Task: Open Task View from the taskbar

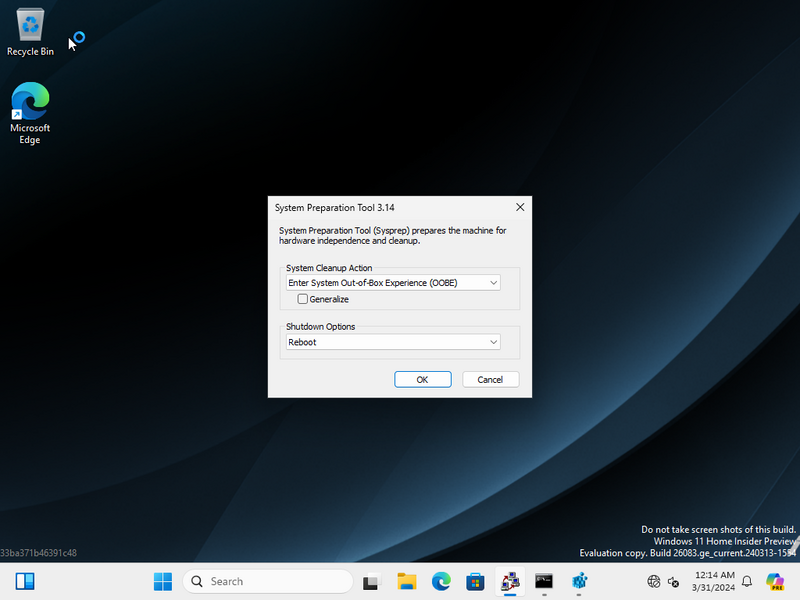Action: (x=372, y=581)
